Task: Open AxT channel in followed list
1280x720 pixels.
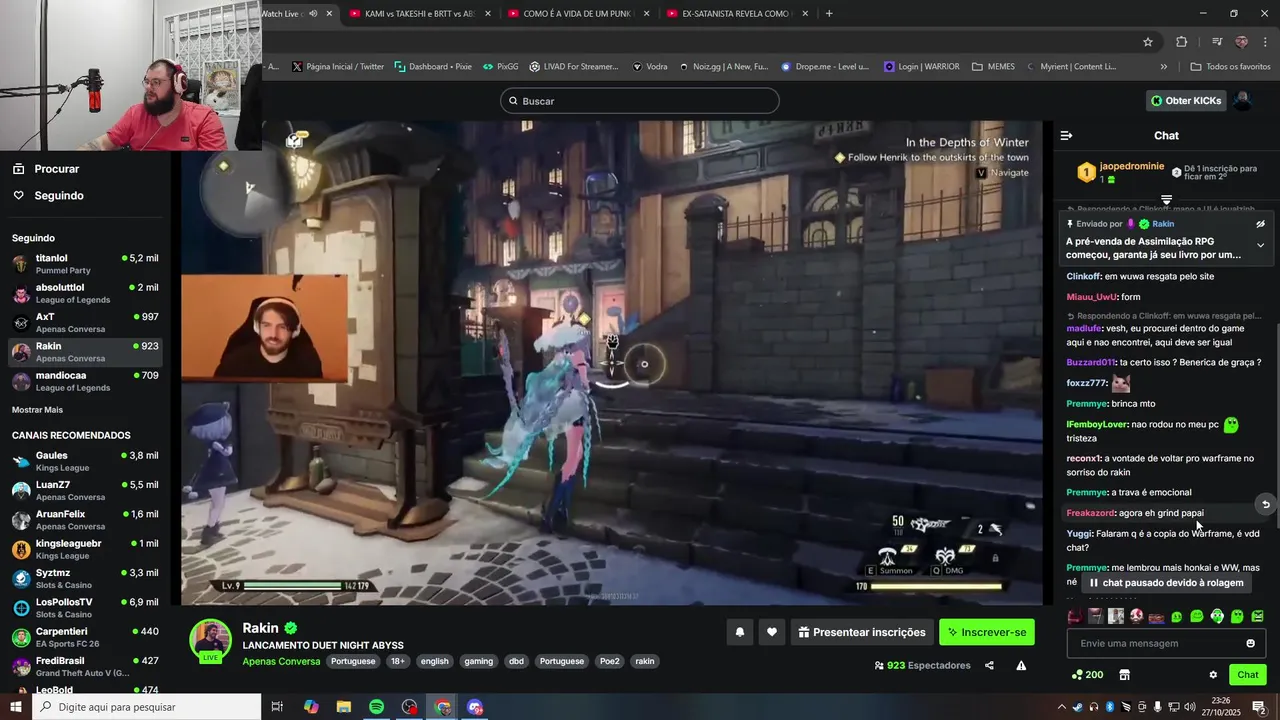Action: coord(85,322)
